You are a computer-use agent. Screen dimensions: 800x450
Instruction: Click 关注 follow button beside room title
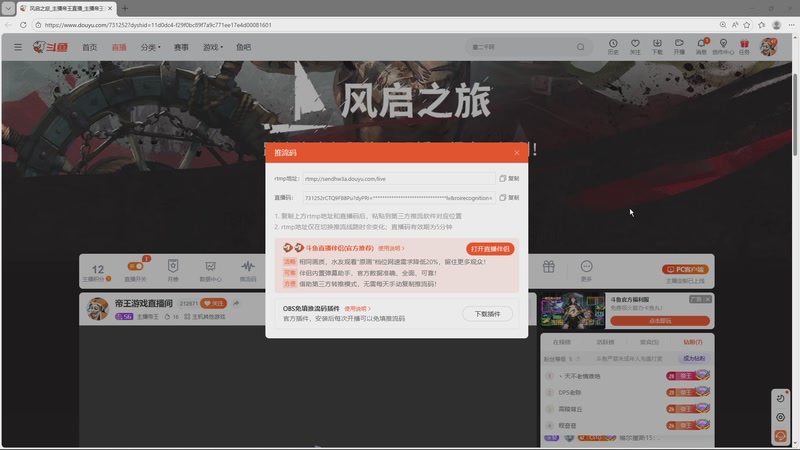tap(213, 303)
